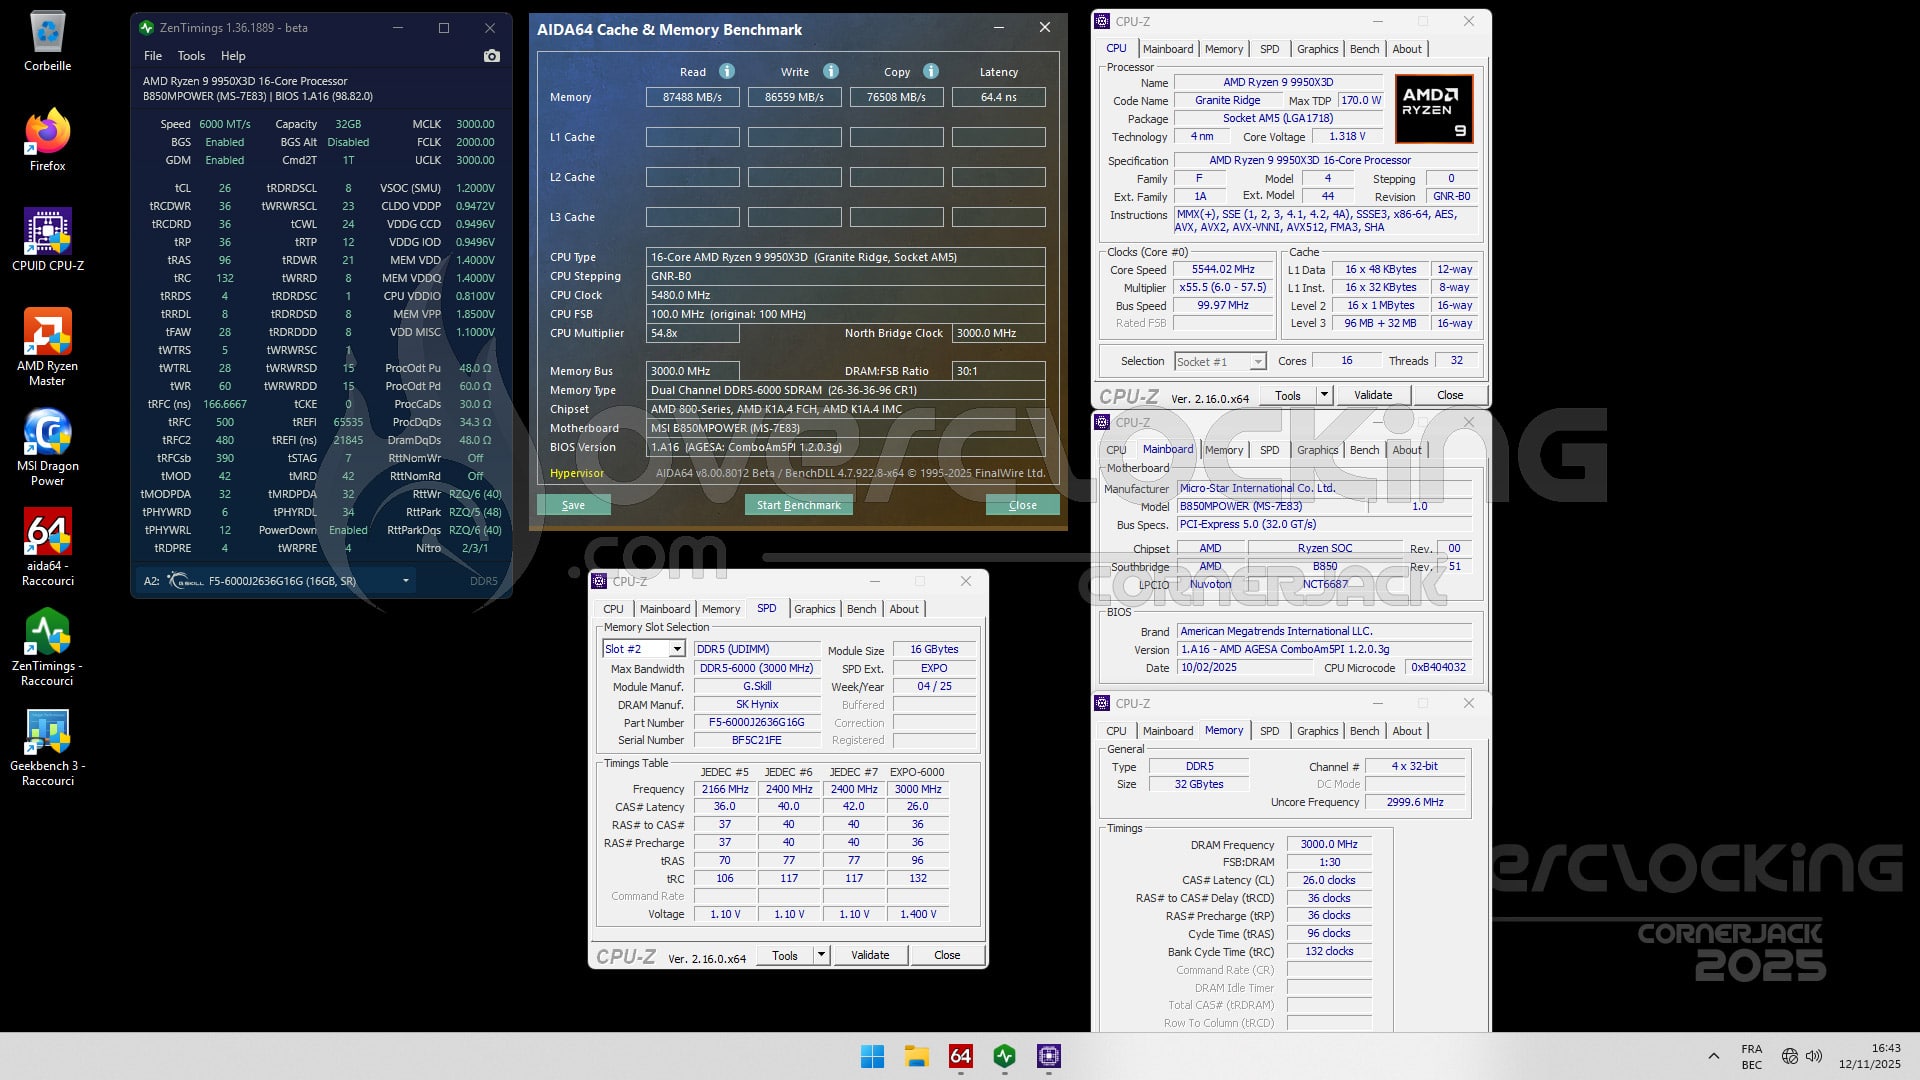
Task: Open the FRA BEC language switcher
Action: click(x=1751, y=1056)
